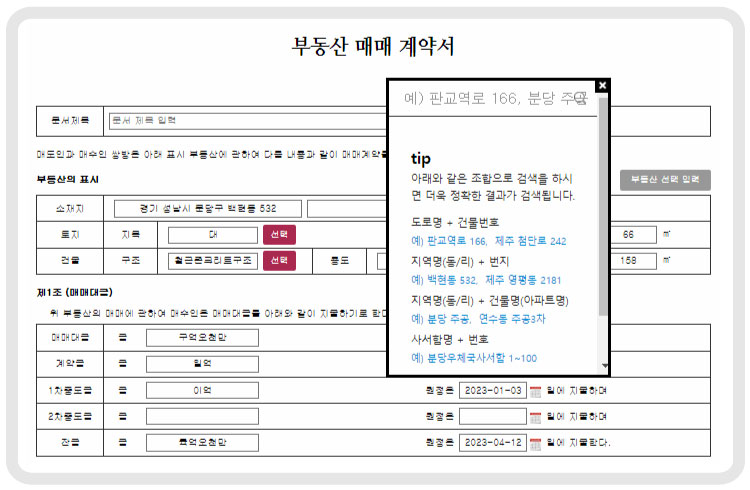Click the 잔금 date field 2023-04-12
This screenshot has width=750, height=490.
click(492, 442)
